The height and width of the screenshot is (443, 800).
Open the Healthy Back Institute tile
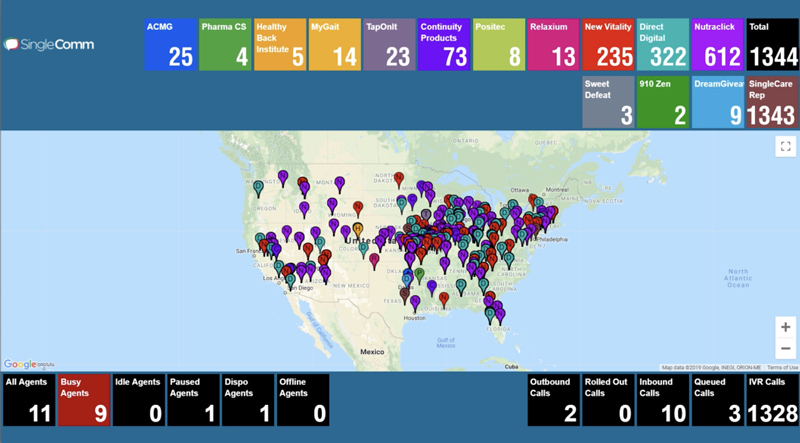pyautogui.click(x=280, y=45)
